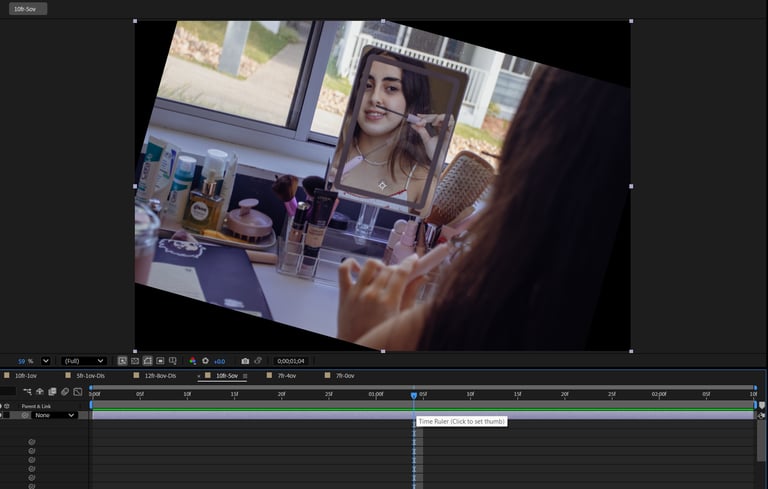Viewport: 768px width, 489px height.
Task: Click the 02:00f mark on time ruler
Action: pyautogui.click(x=659, y=394)
